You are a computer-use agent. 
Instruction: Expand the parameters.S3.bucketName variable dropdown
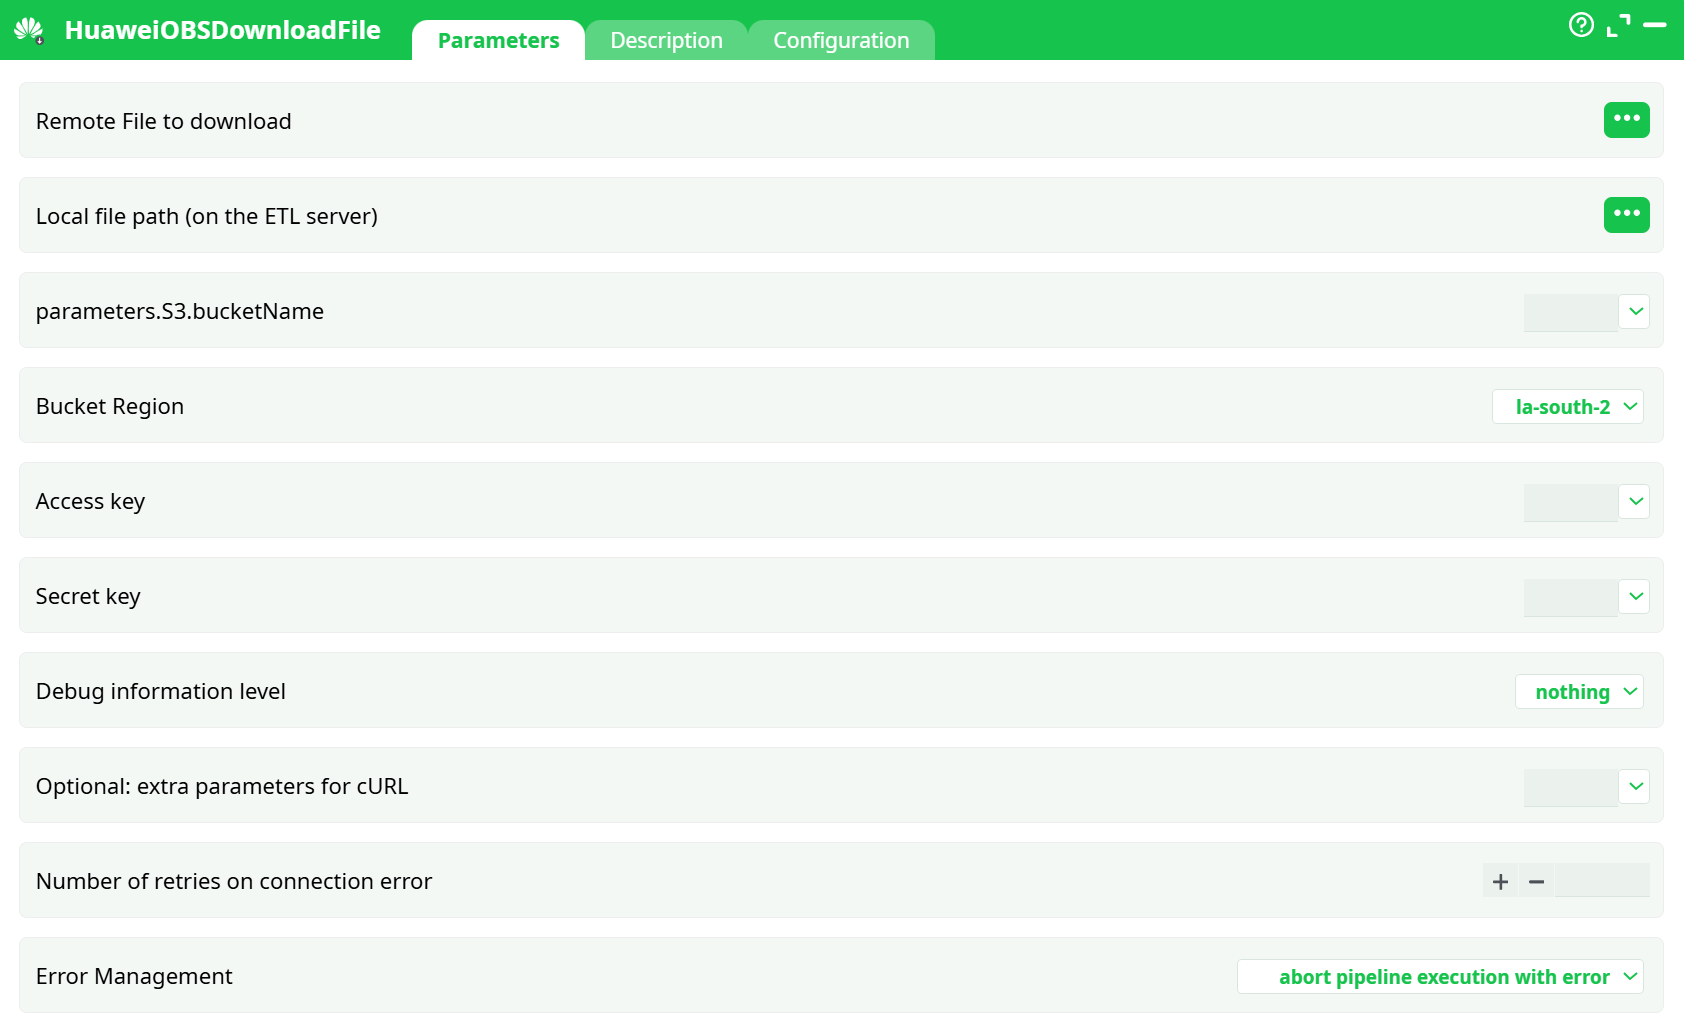coord(1635,311)
